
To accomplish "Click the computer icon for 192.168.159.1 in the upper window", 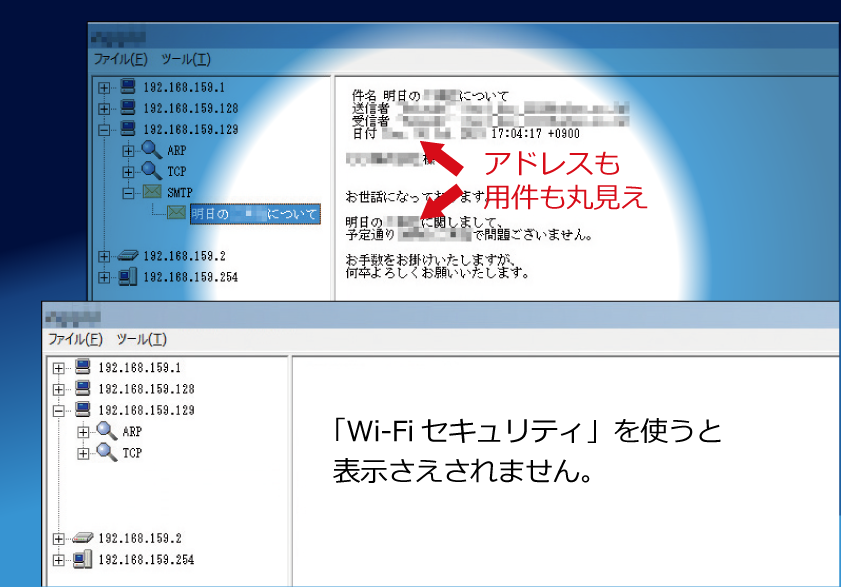I will tap(127, 86).
